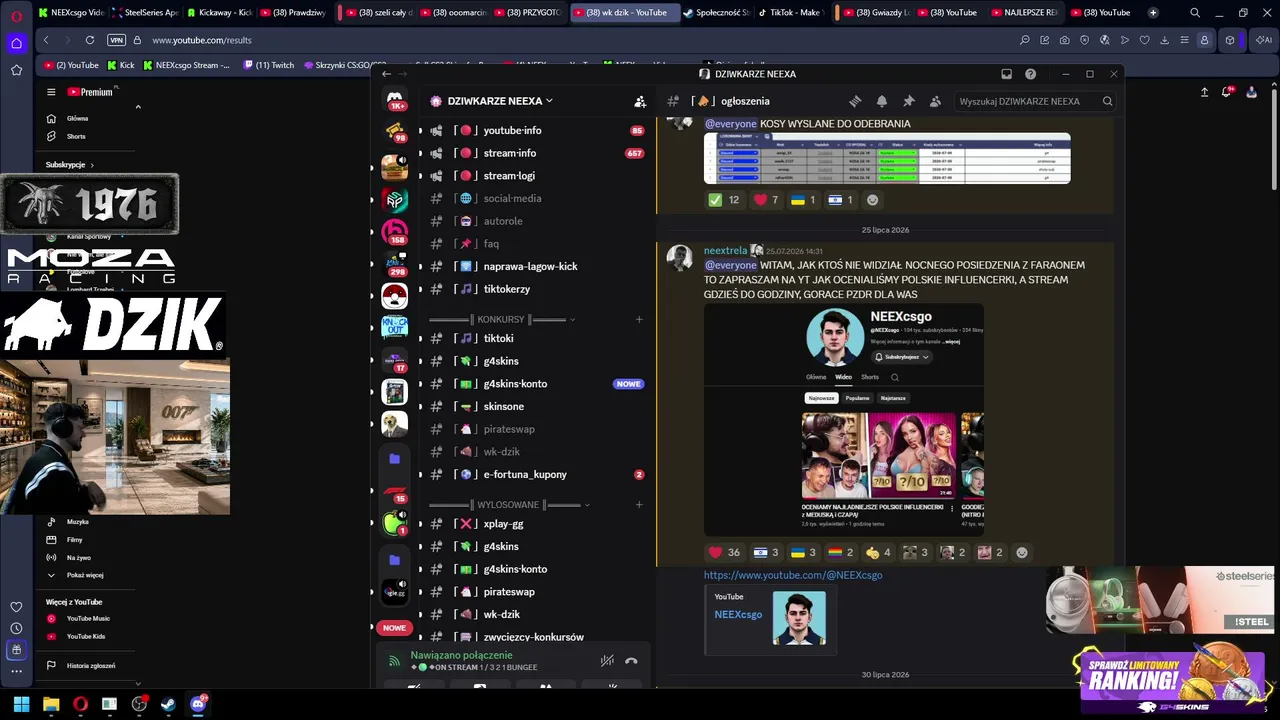
Task: Toggle noise suppression icon in voice panel
Action: point(607,661)
